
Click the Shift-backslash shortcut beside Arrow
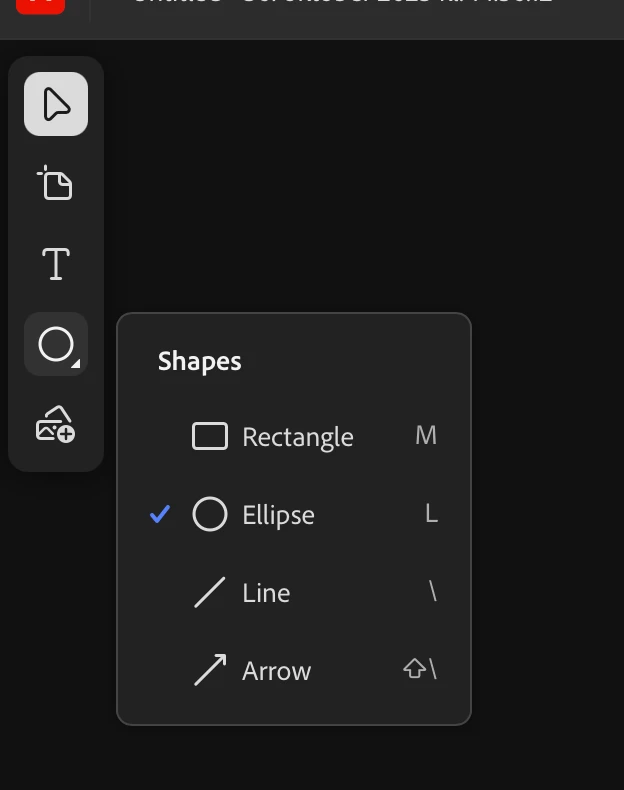coord(420,669)
